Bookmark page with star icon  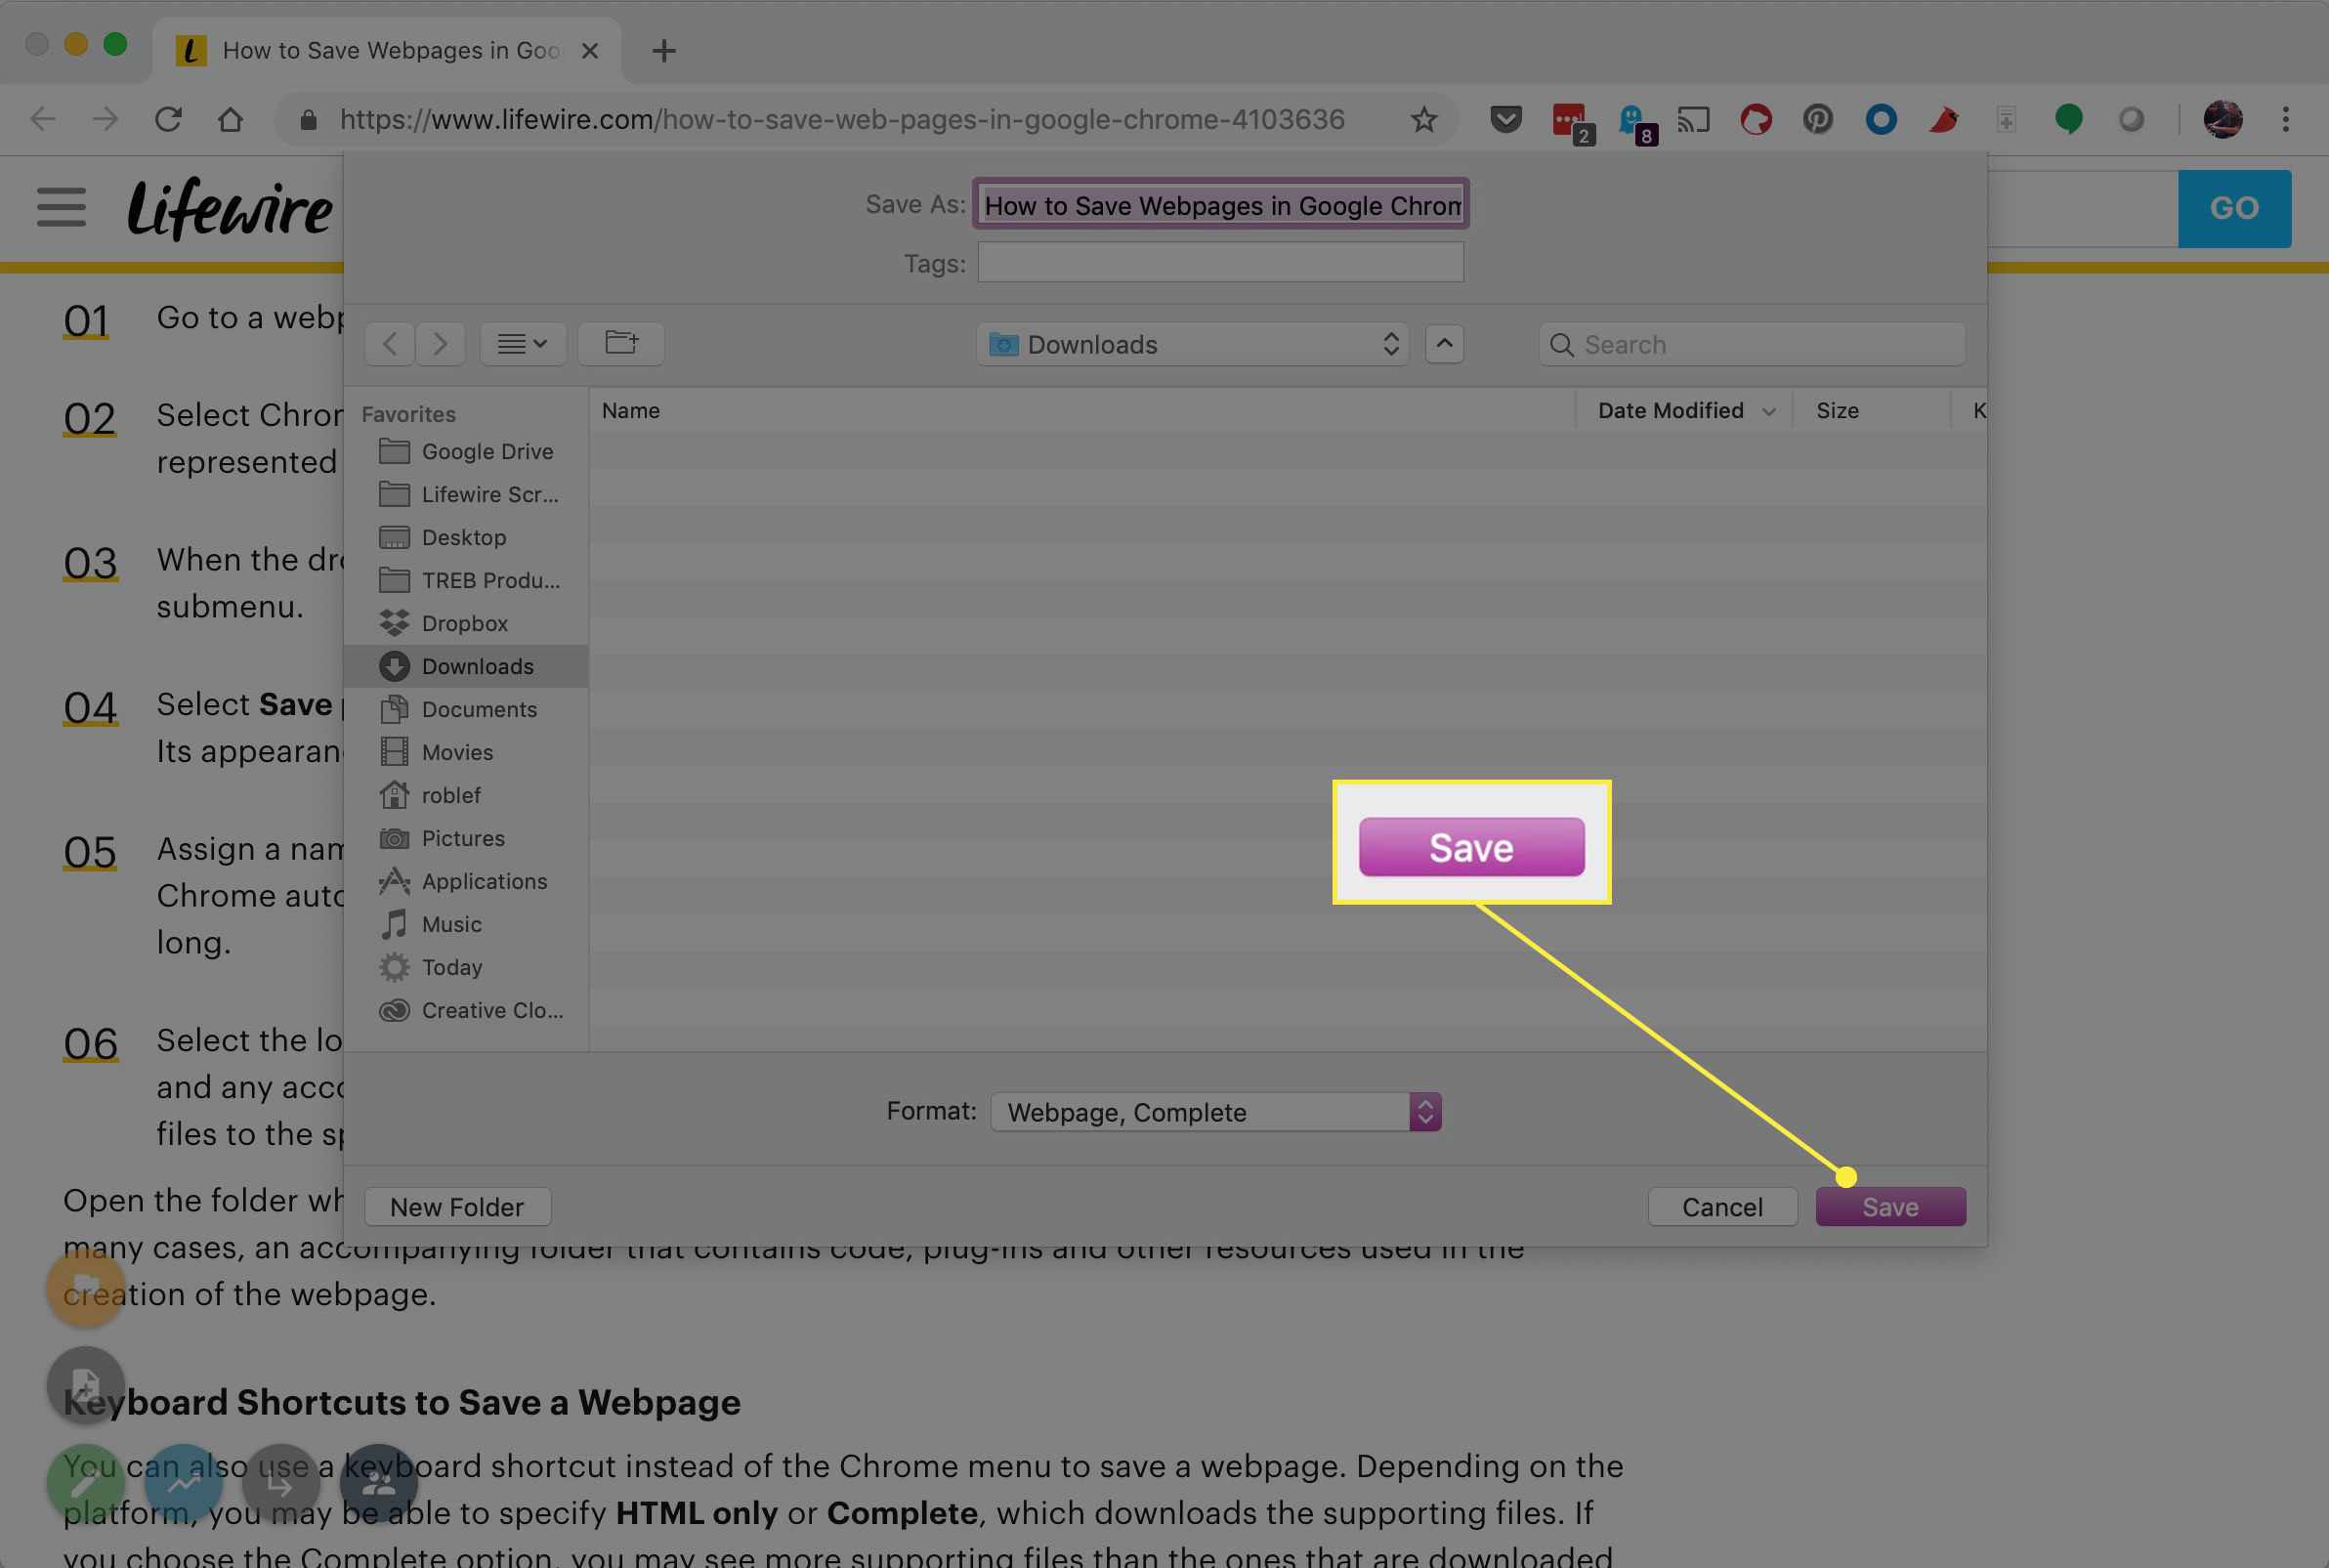pos(1423,120)
